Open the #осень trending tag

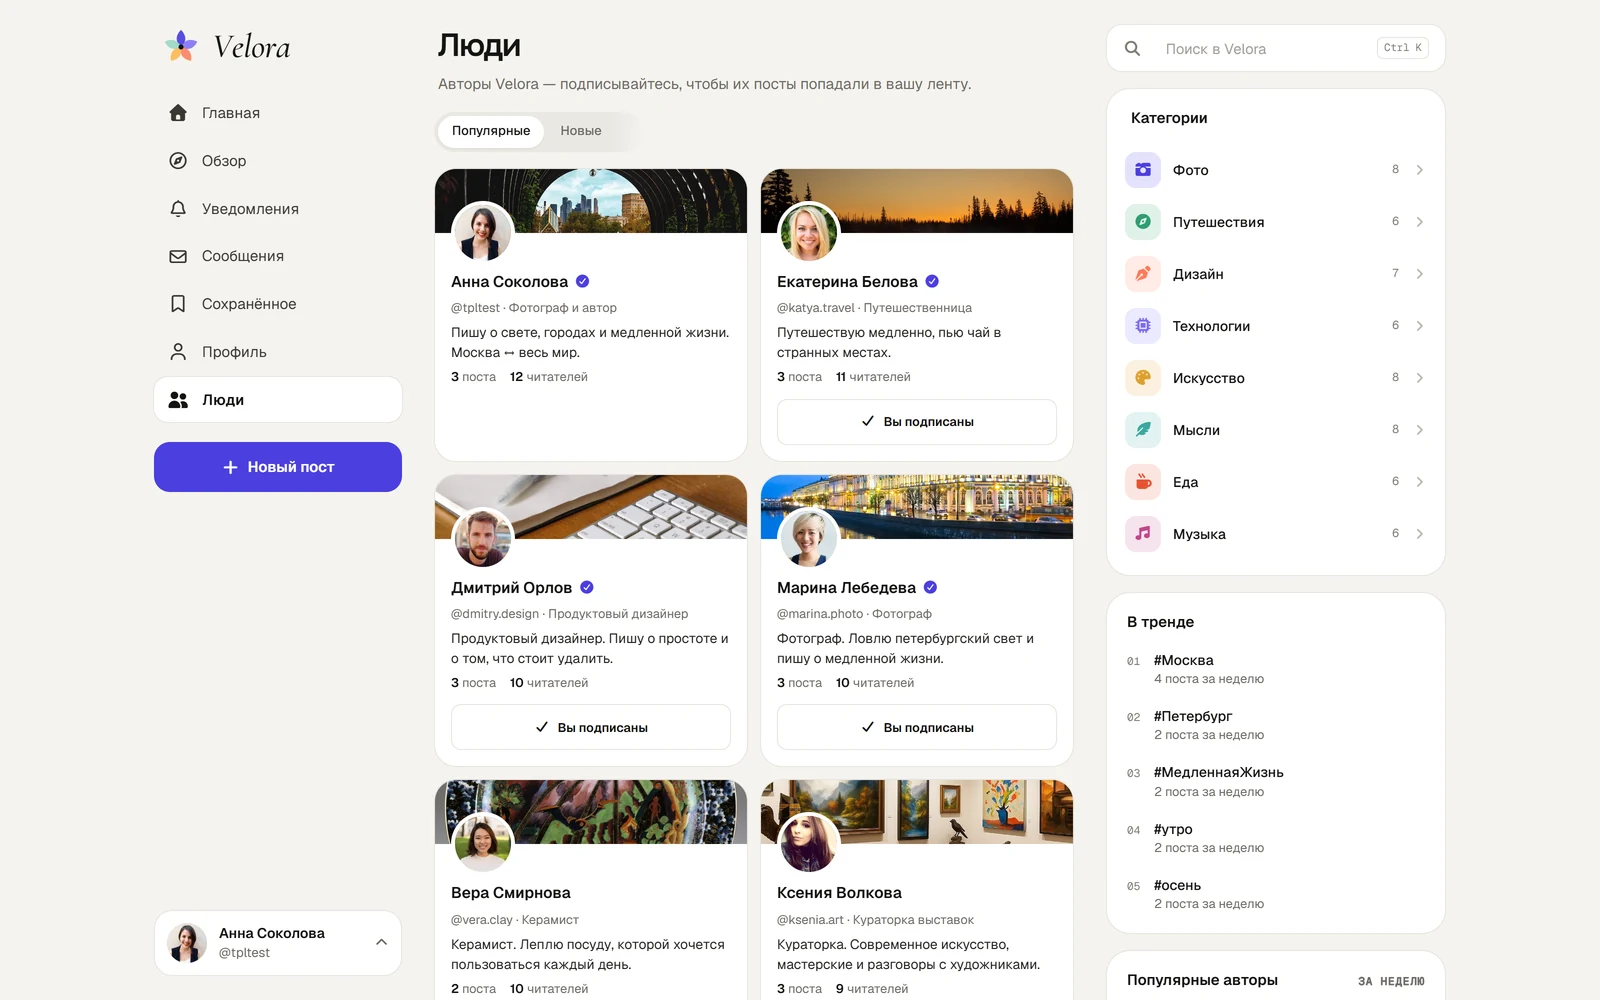[1177, 885]
